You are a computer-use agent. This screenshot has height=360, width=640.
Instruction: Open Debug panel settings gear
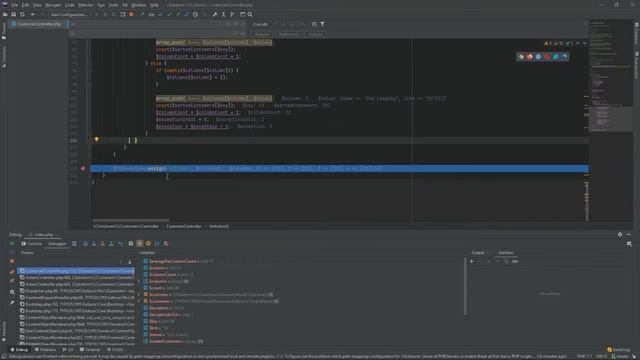click(x=620, y=235)
